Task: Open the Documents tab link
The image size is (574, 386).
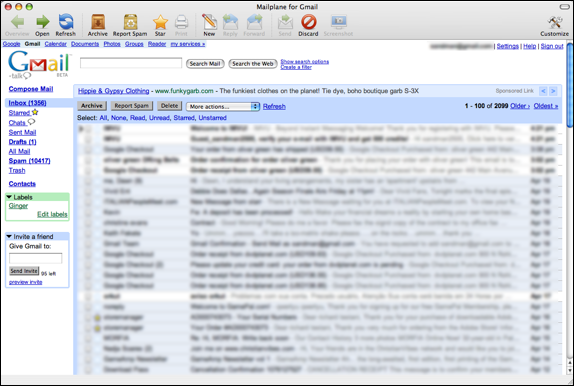Action: point(85,44)
